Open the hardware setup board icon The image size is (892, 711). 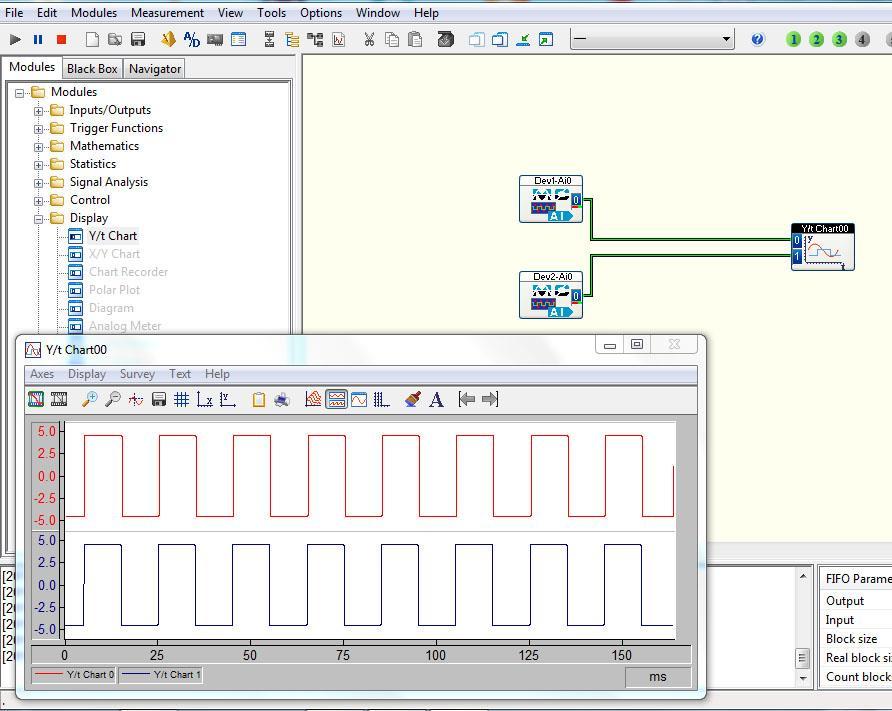tap(215, 39)
